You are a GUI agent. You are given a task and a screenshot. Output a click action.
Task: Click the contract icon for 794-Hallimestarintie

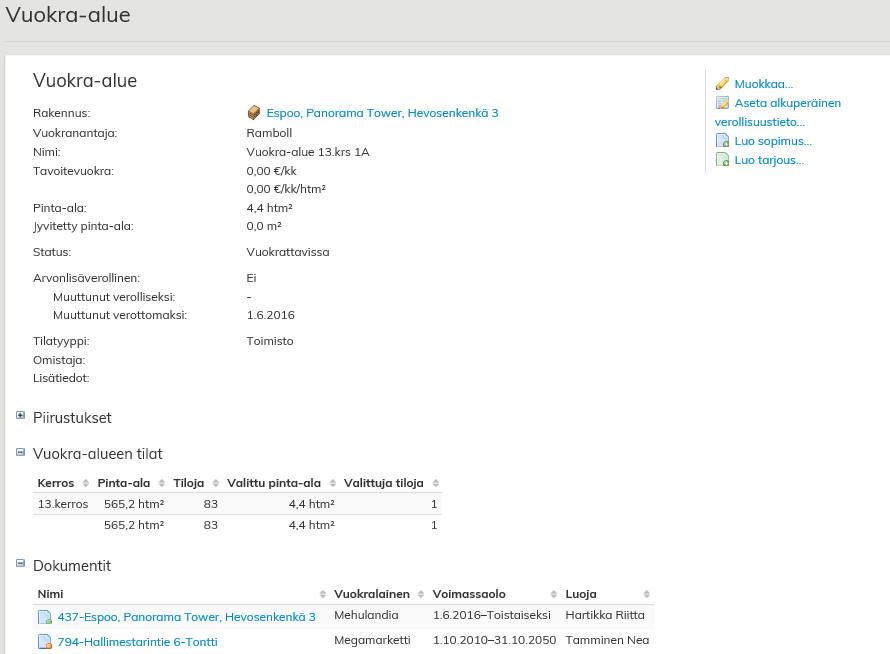coord(45,642)
